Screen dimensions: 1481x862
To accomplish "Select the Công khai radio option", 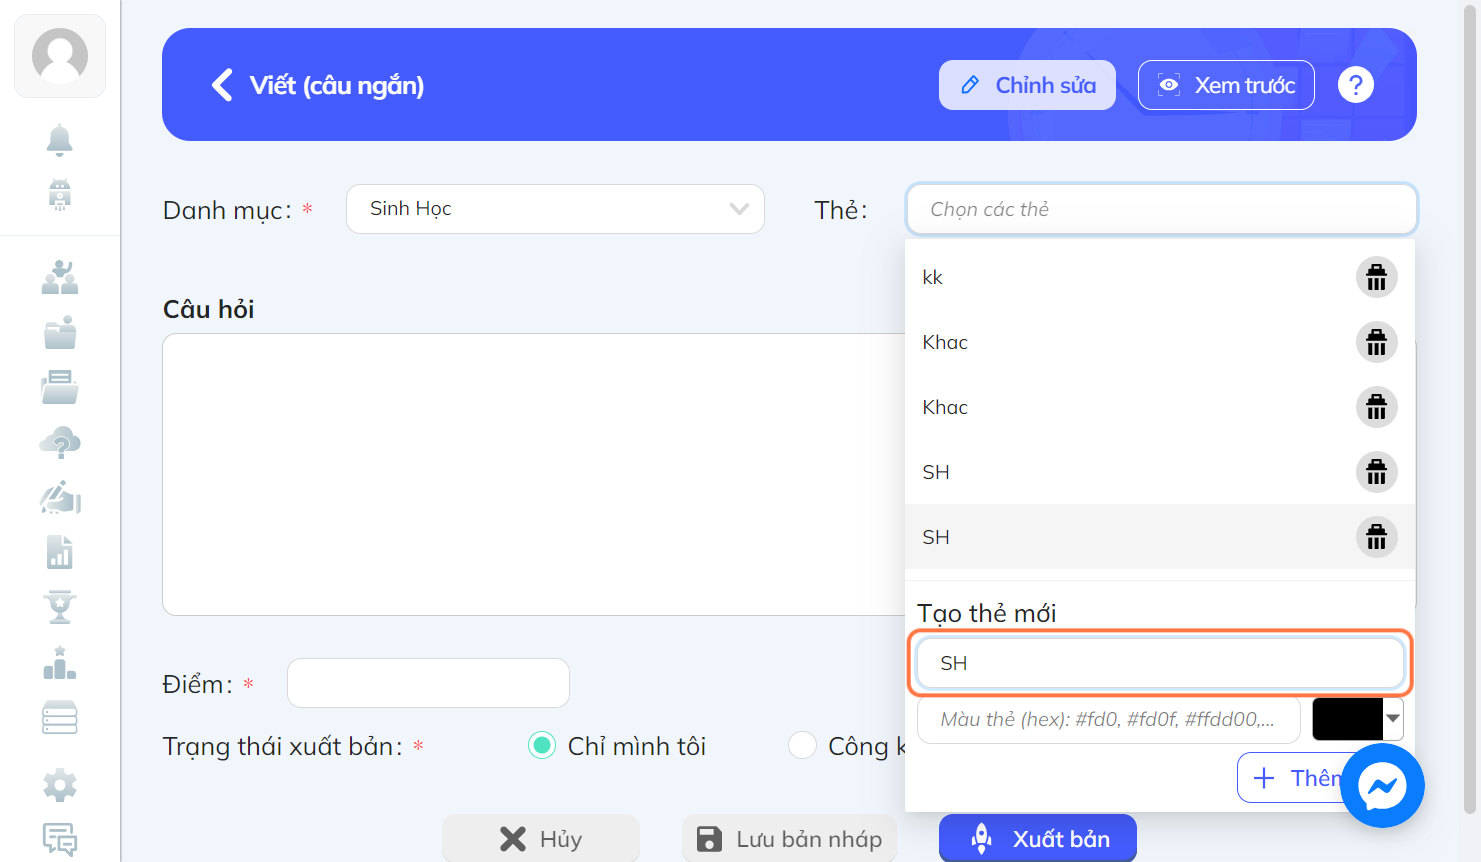I will (x=802, y=746).
